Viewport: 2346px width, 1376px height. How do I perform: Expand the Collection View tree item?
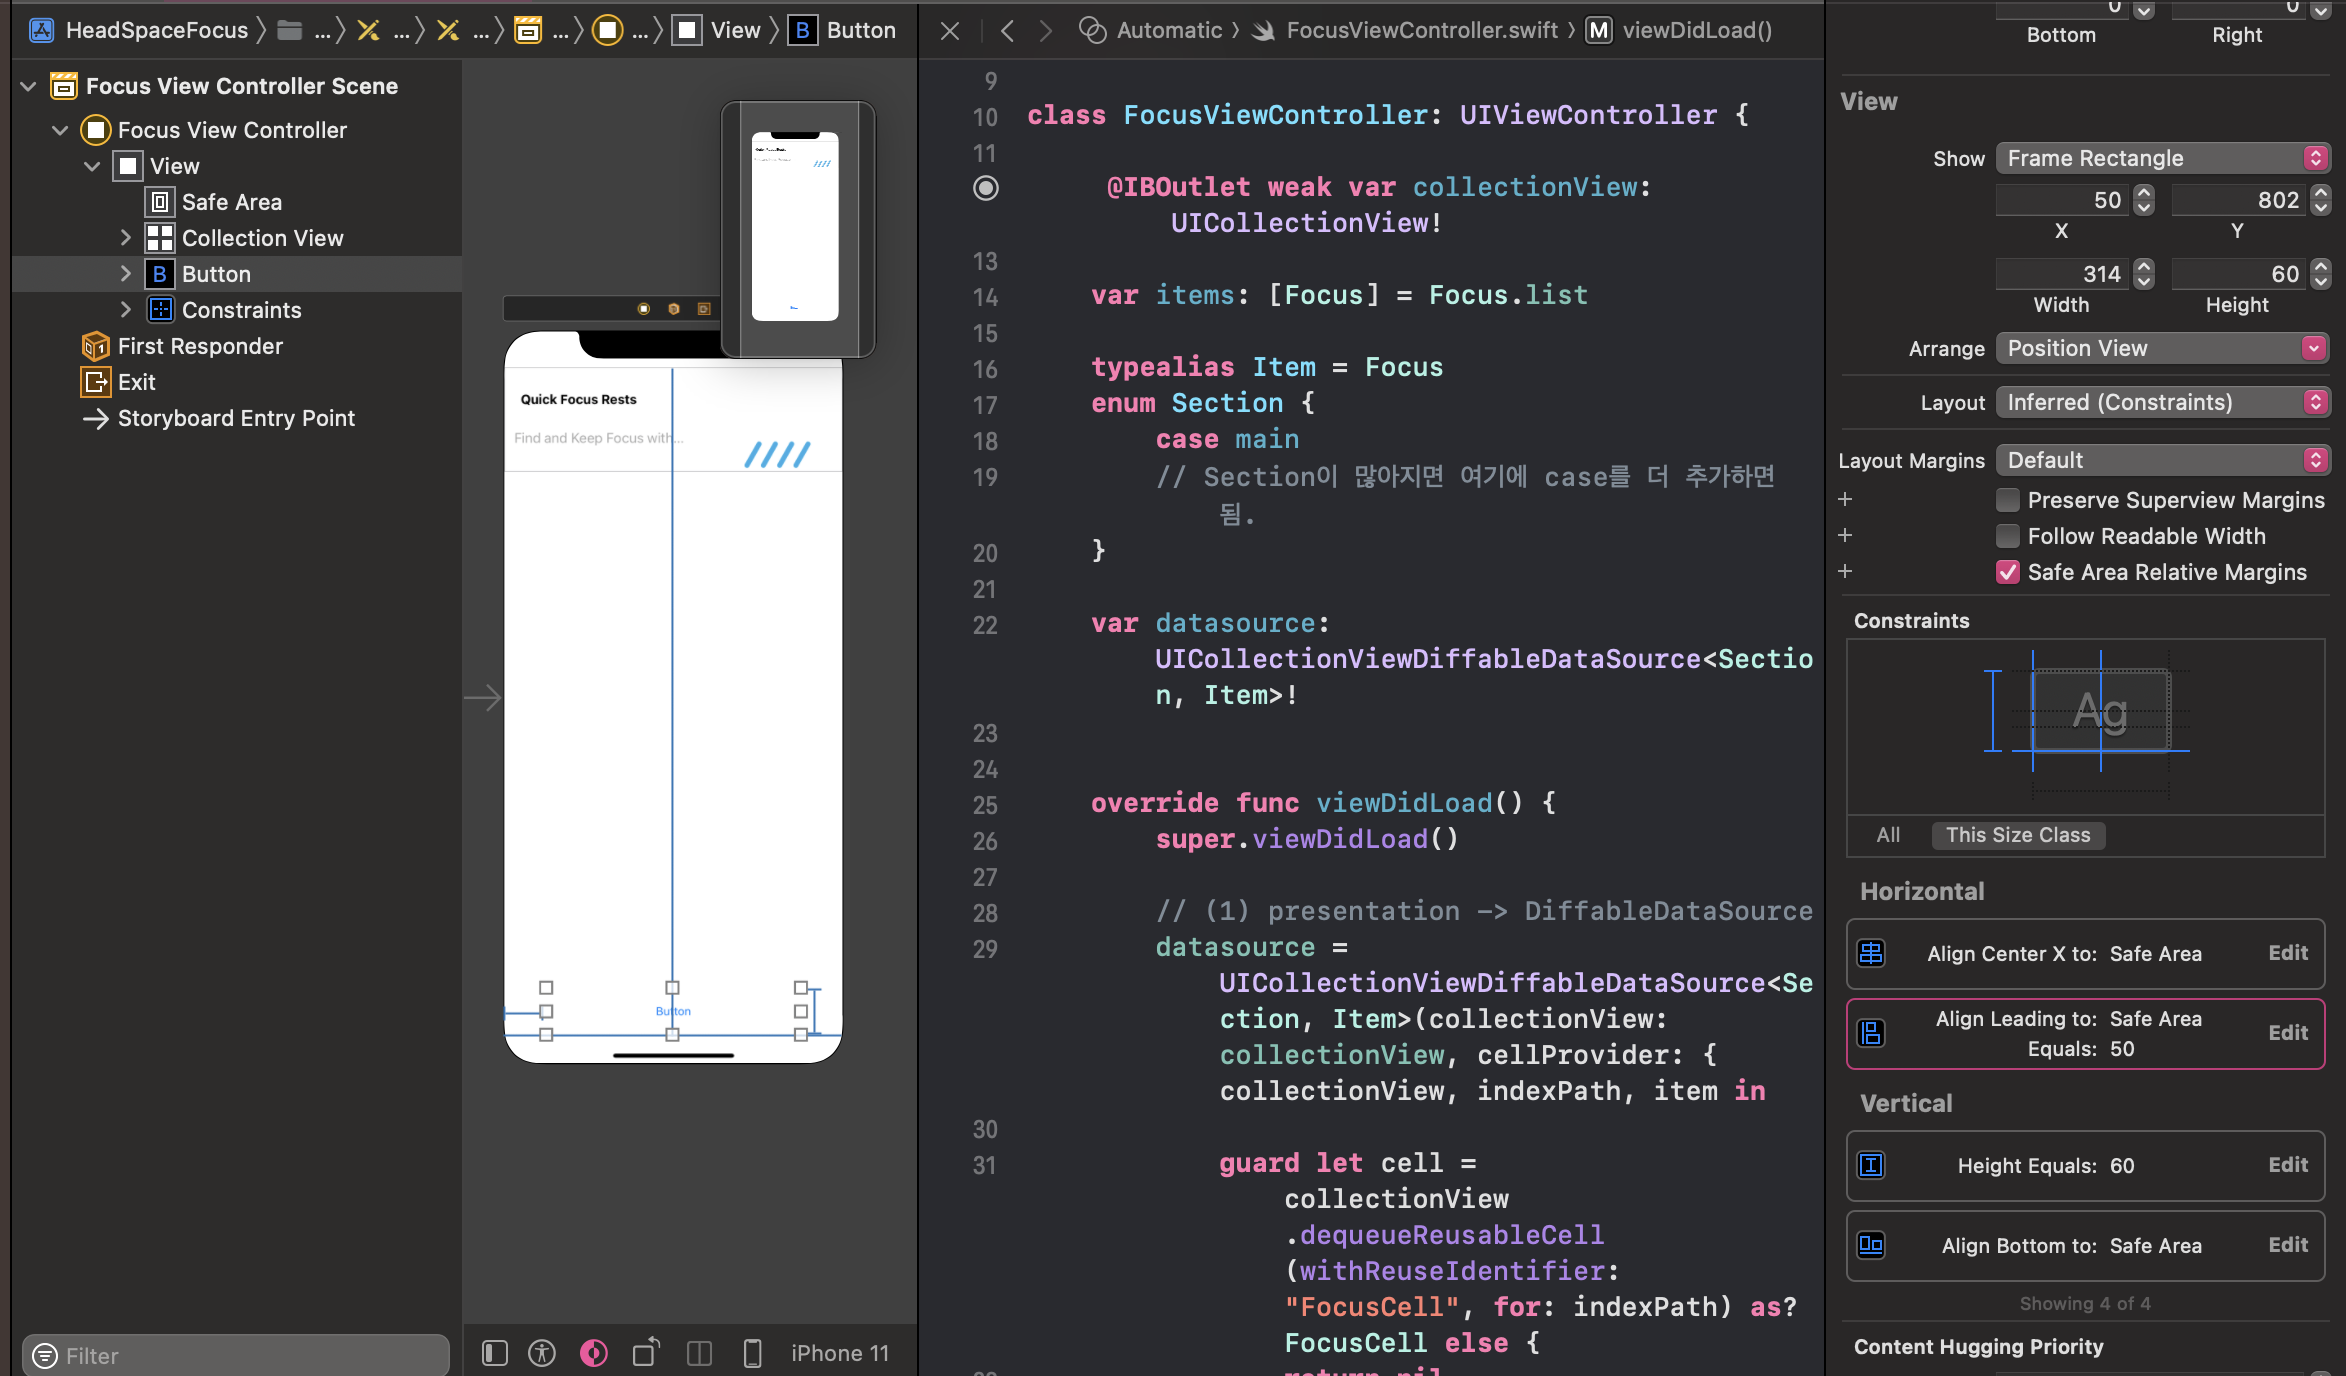tap(125, 238)
